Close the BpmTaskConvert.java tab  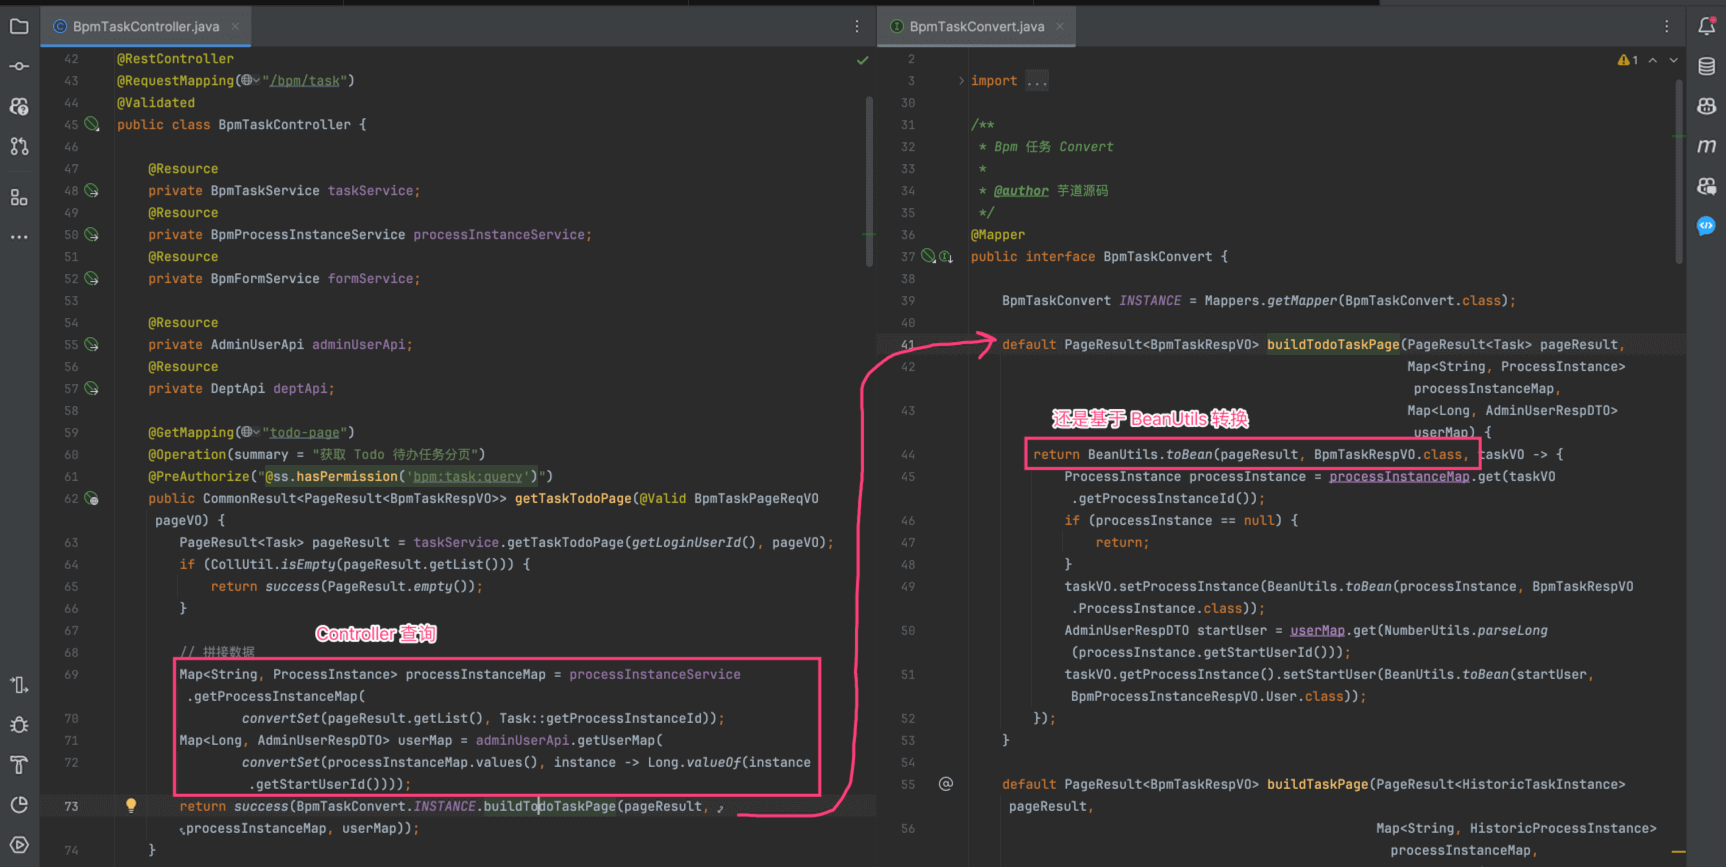pyautogui.click(x=1060, y=27)
